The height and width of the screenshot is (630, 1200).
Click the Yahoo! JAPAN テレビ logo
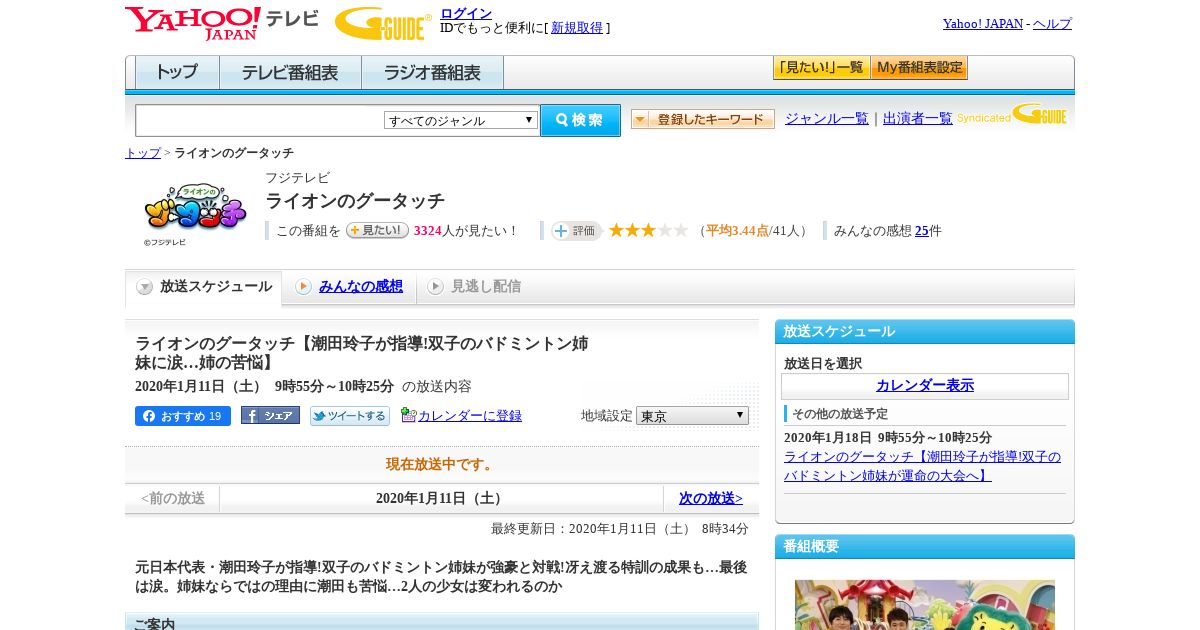click(x=222, y=23)
